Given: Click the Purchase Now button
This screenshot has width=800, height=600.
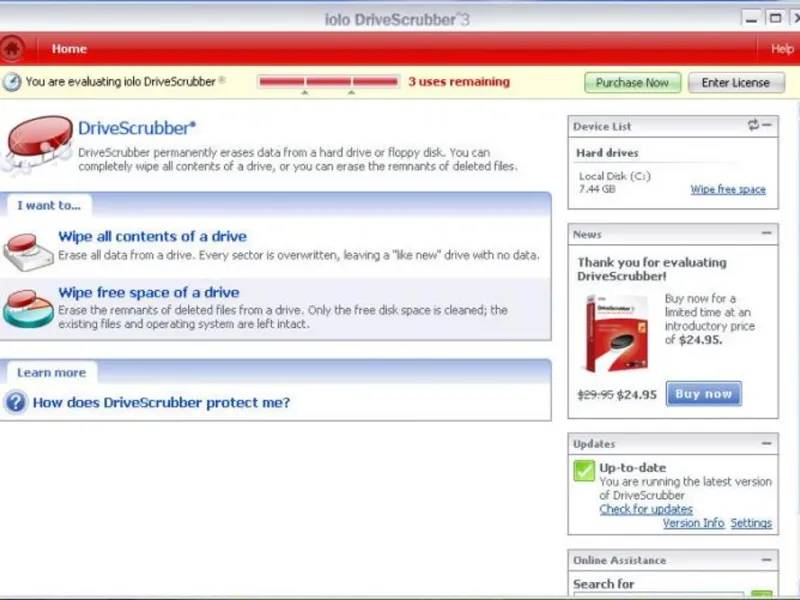Looking at the screenshot, I should [632, 83].
